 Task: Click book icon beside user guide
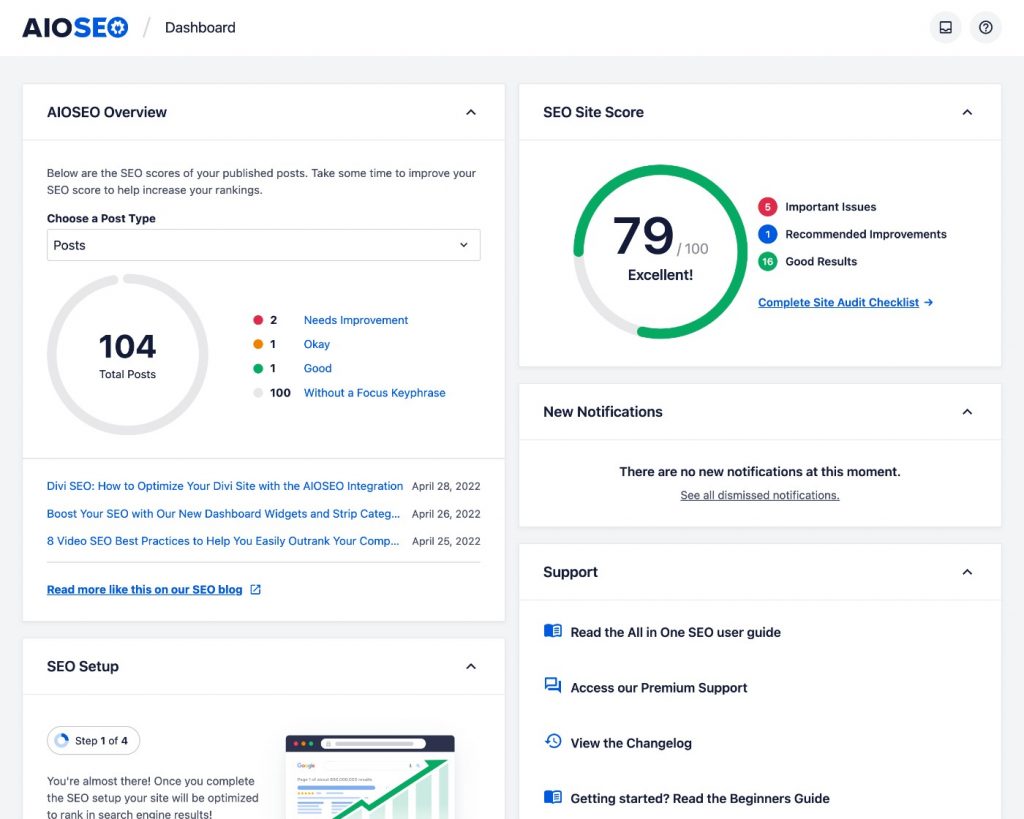coord(552,631)
